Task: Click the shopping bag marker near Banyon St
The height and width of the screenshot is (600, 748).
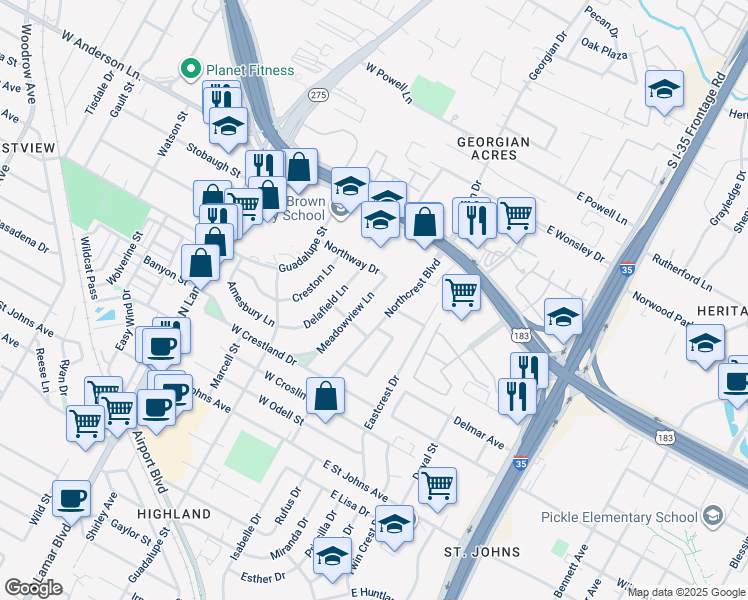Action: pos(201,263)
